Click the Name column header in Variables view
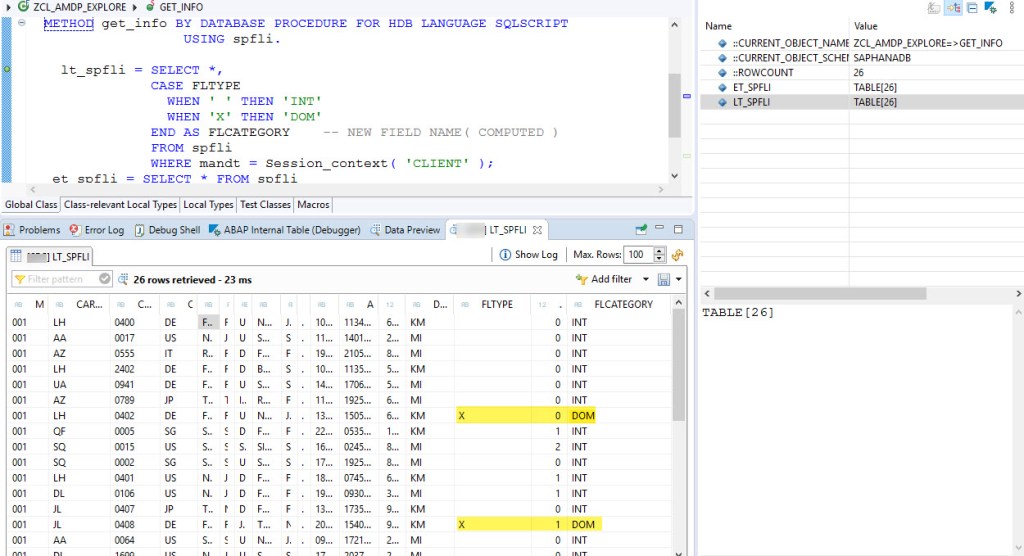This screenshot has width=1024, height=556. coord(775,26)
